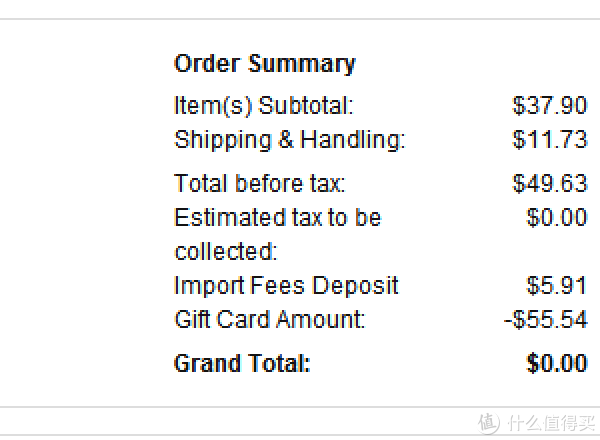600x440 pixels.
Task: Select the -$55.54 gift card amount
Action: 546,319
